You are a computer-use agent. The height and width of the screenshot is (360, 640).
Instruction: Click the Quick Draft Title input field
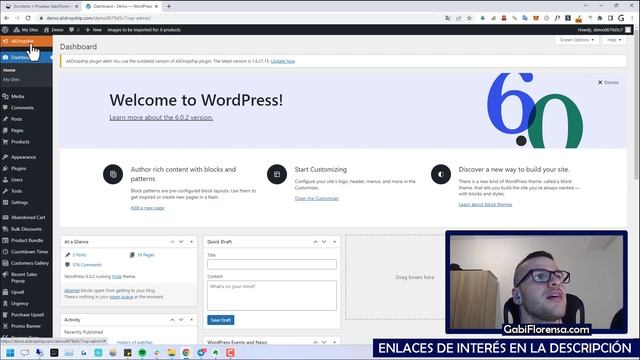[272, 264]
